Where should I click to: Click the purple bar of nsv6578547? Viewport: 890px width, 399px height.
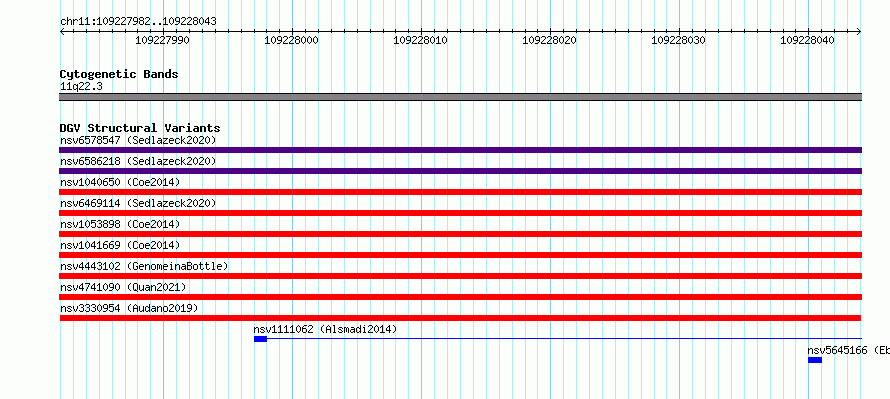(460, 150)
